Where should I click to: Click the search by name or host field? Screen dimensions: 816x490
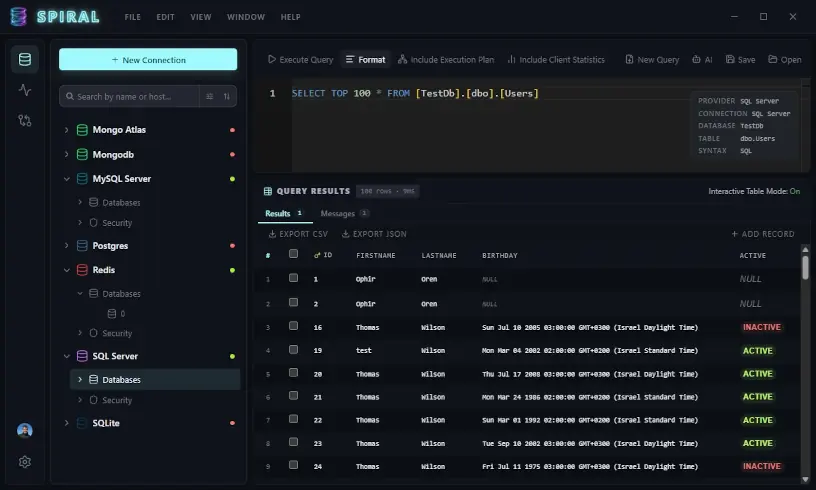[130, 96]
